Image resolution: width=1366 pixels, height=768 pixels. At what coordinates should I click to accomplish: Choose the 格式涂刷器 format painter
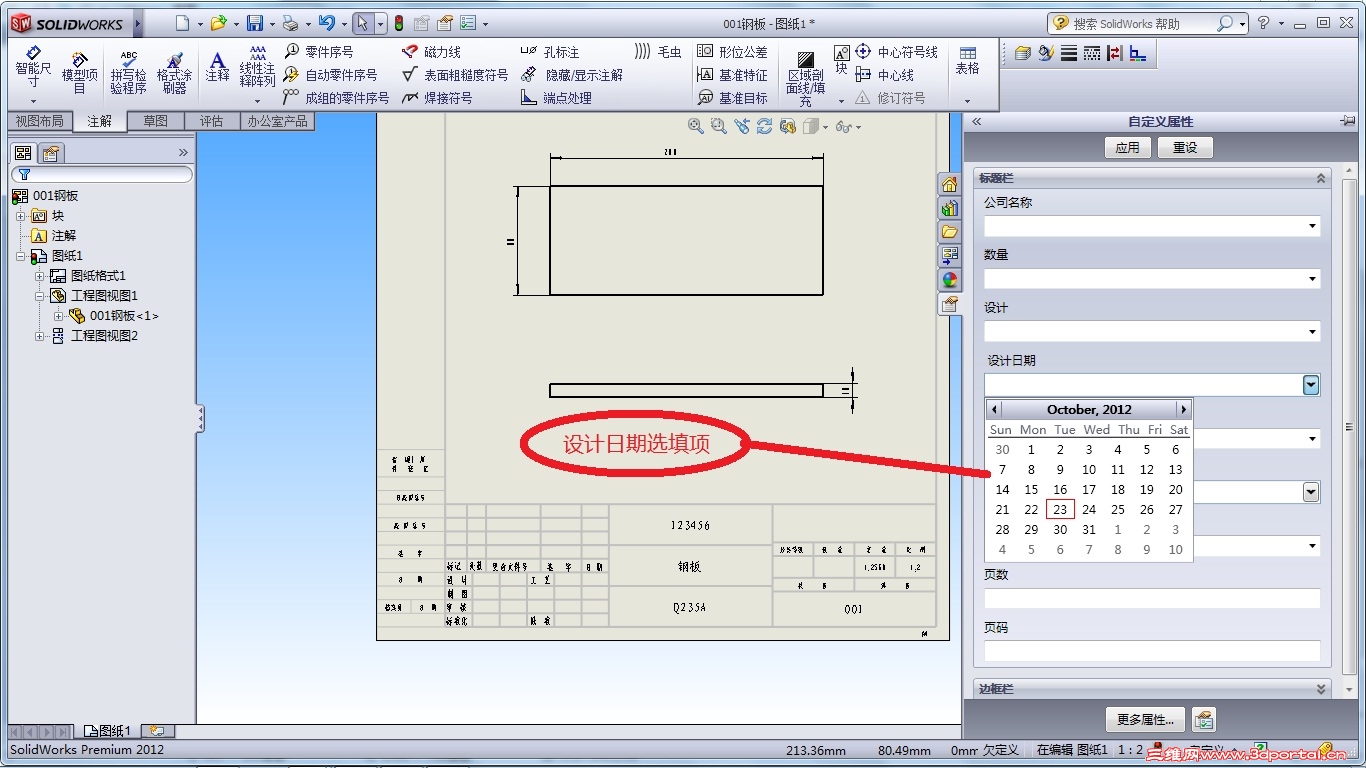[x=174, y=73]
